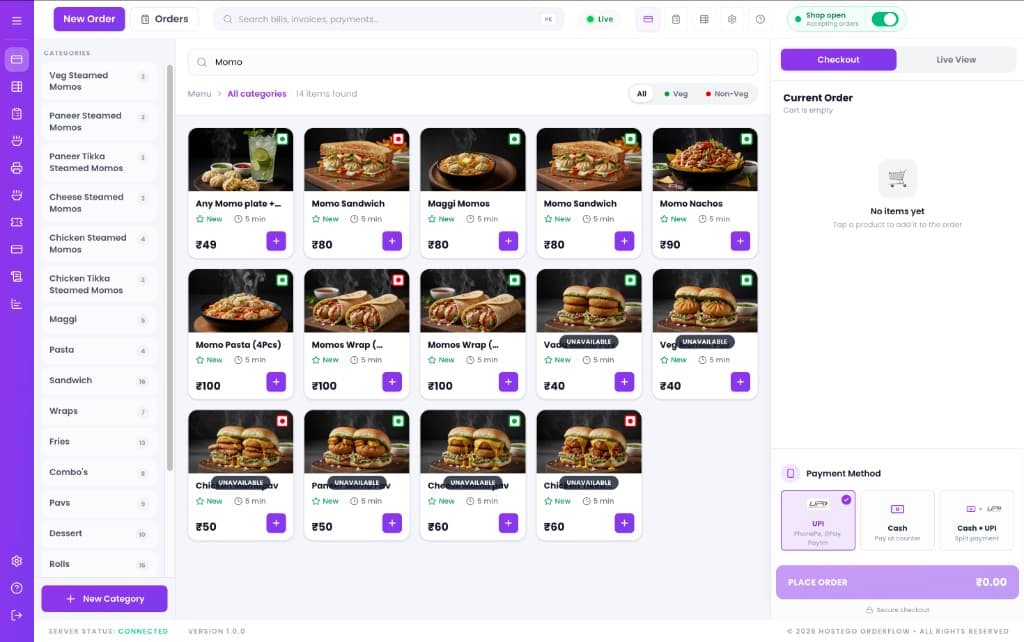Open the Orders button in header
The image size is (1024, 642).
(x=164, y=19)
